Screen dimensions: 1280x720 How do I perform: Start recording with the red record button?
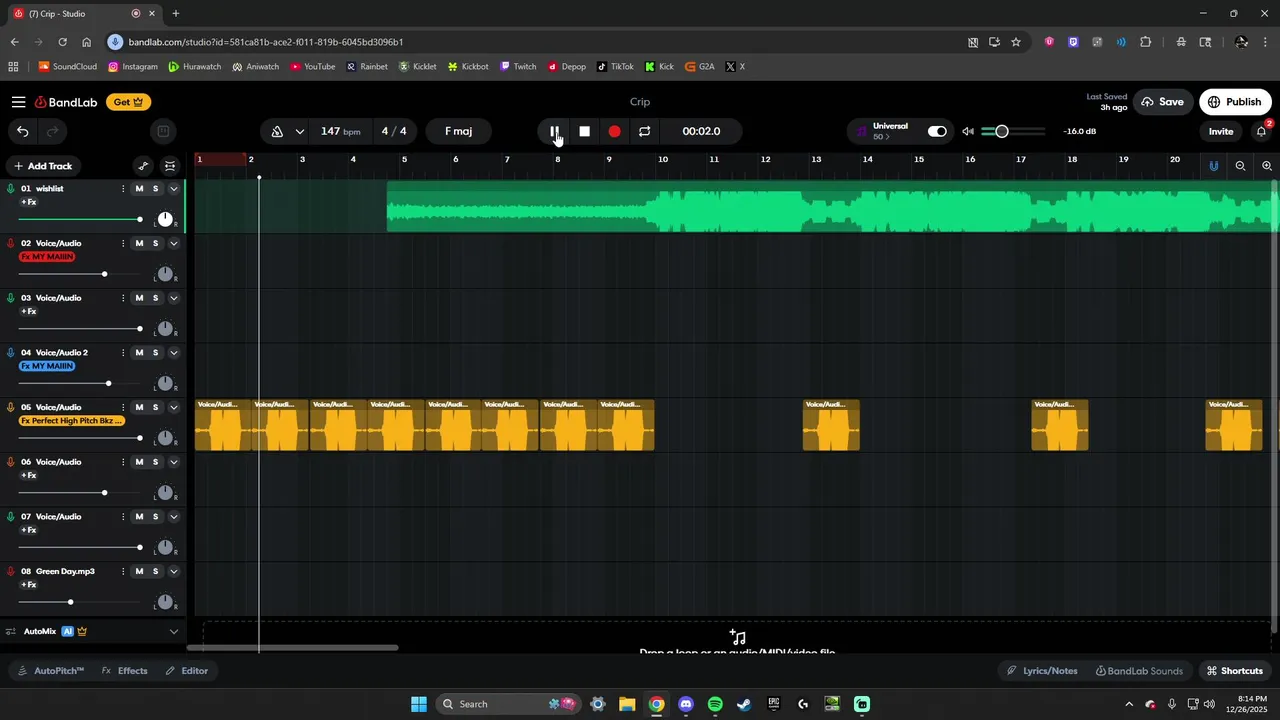pos(614,131)
